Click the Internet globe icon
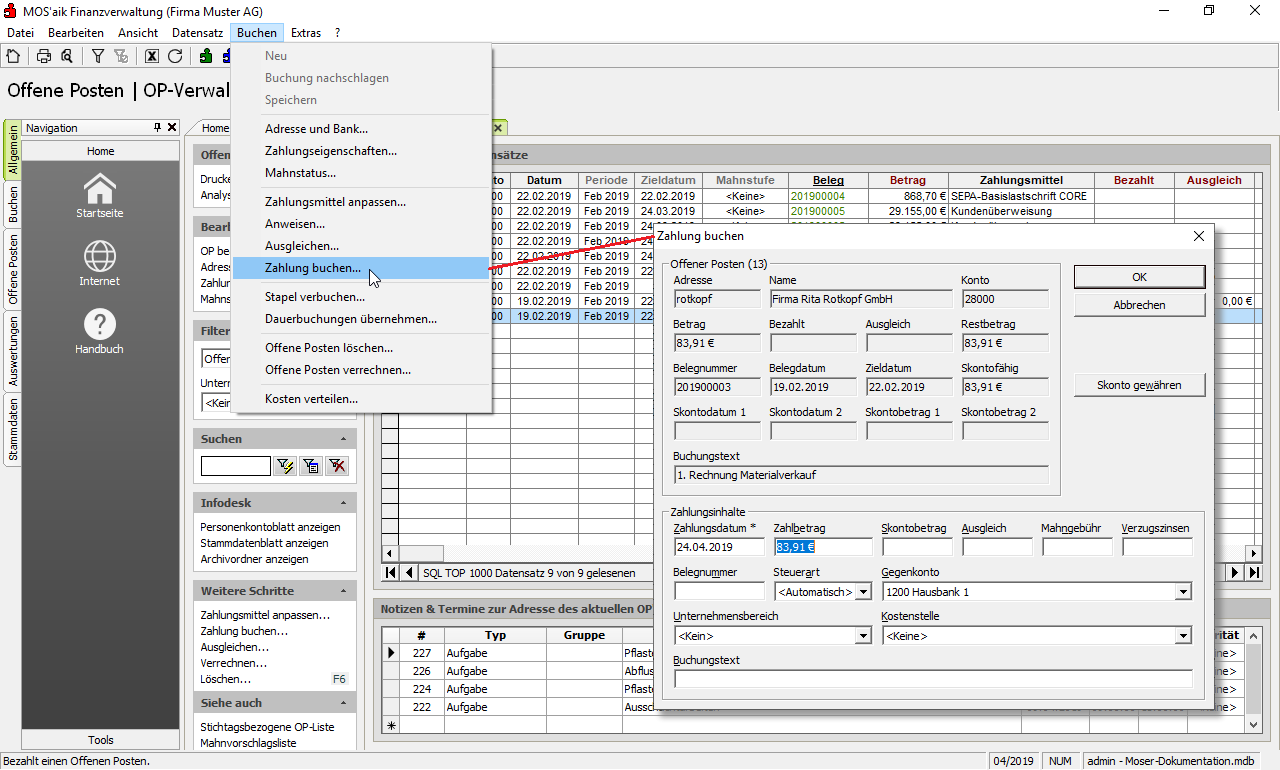Viewport: 1280px width, 770px height. (x=100, y=263)
